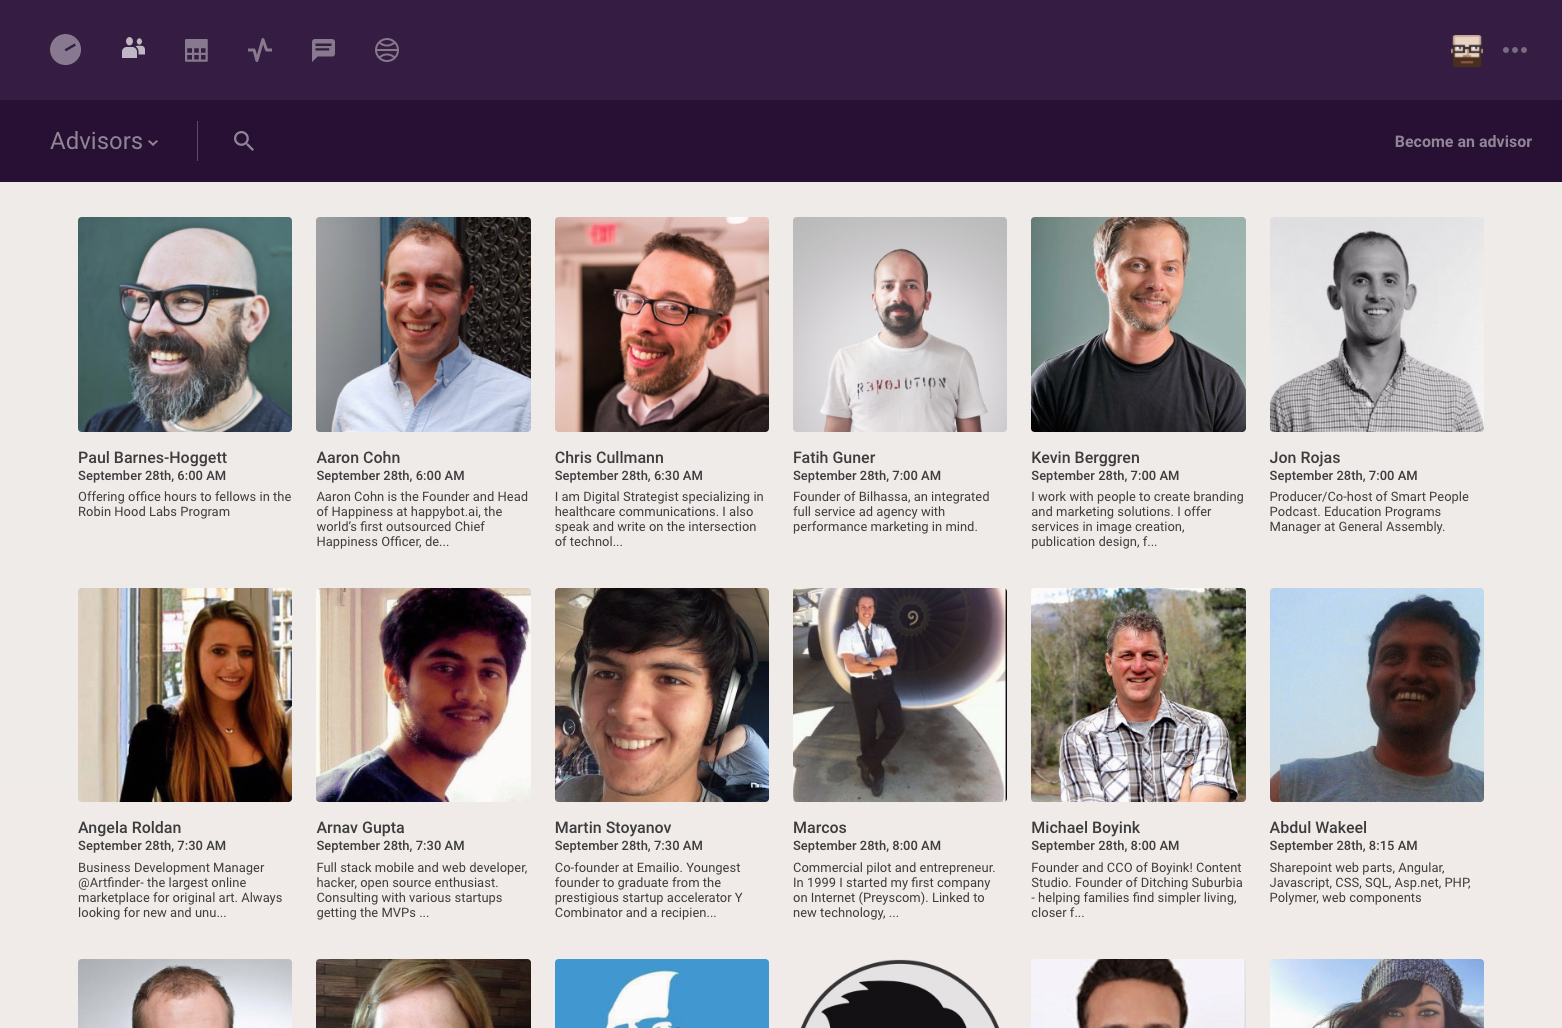Image resolution: width=1562 pixels, height=1028 pixels.
Task: Click the user avatar in top bar
Action: click(1466, 50)
